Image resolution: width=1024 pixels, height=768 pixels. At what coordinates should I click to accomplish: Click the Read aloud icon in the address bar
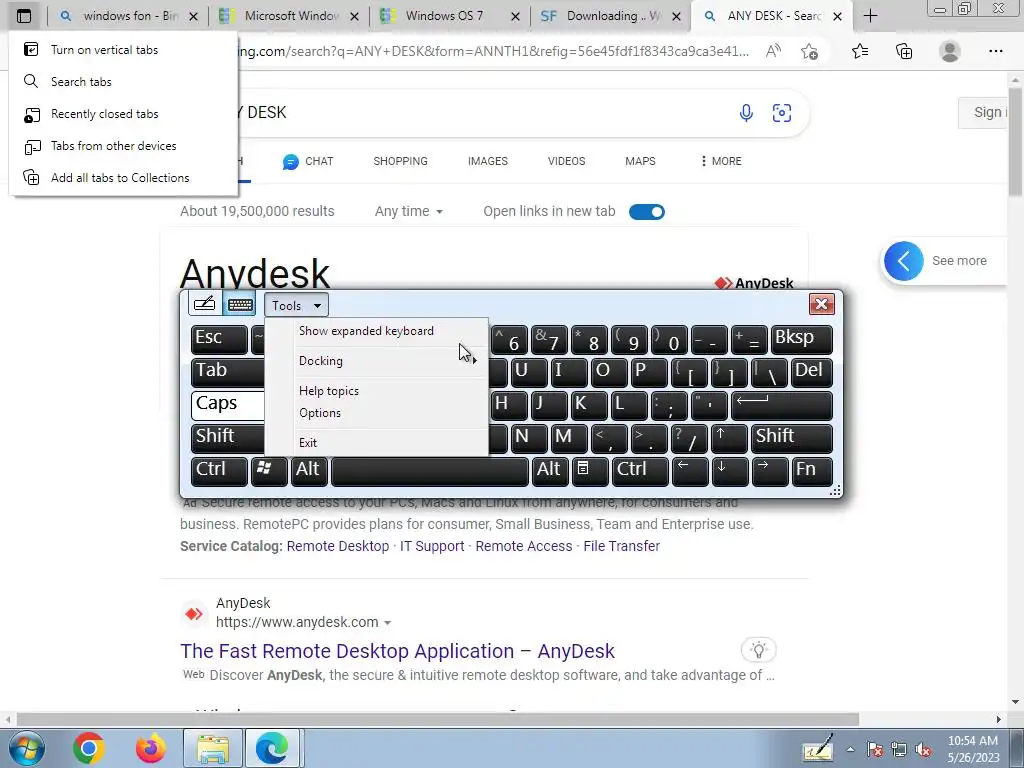pyautogui.click(x=773, y=51)
